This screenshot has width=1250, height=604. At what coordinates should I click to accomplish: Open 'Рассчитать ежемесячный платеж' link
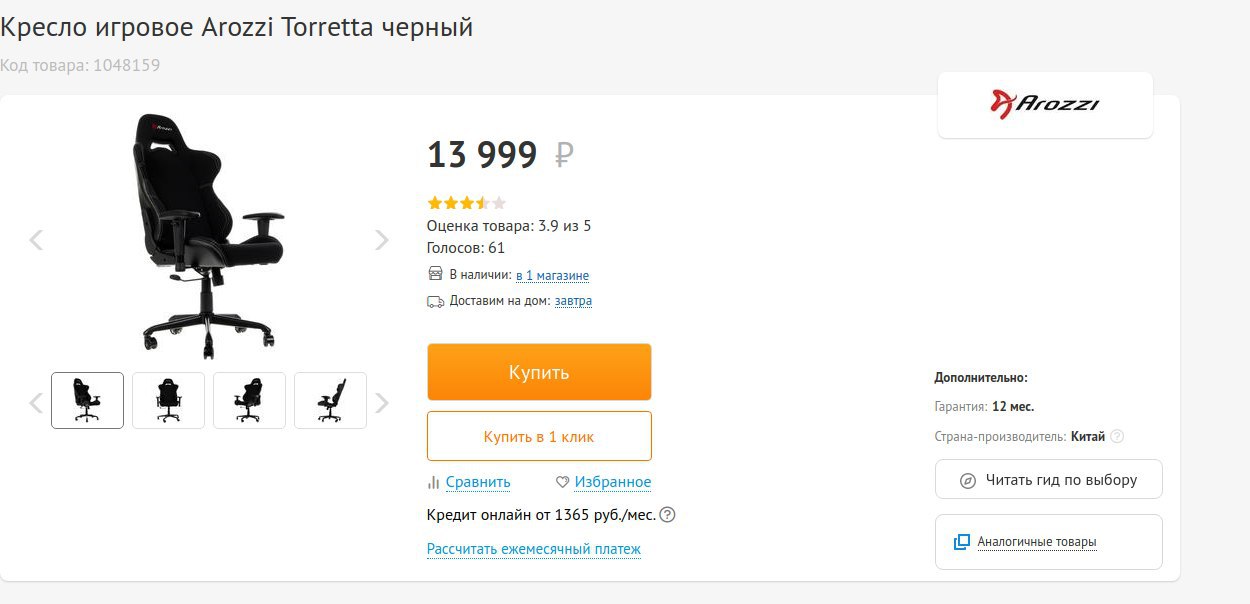[533, 549]
